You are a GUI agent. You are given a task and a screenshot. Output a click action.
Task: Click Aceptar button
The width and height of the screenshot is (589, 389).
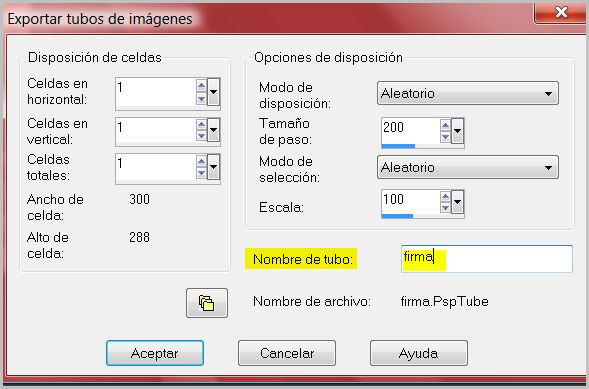coord(155,353)
